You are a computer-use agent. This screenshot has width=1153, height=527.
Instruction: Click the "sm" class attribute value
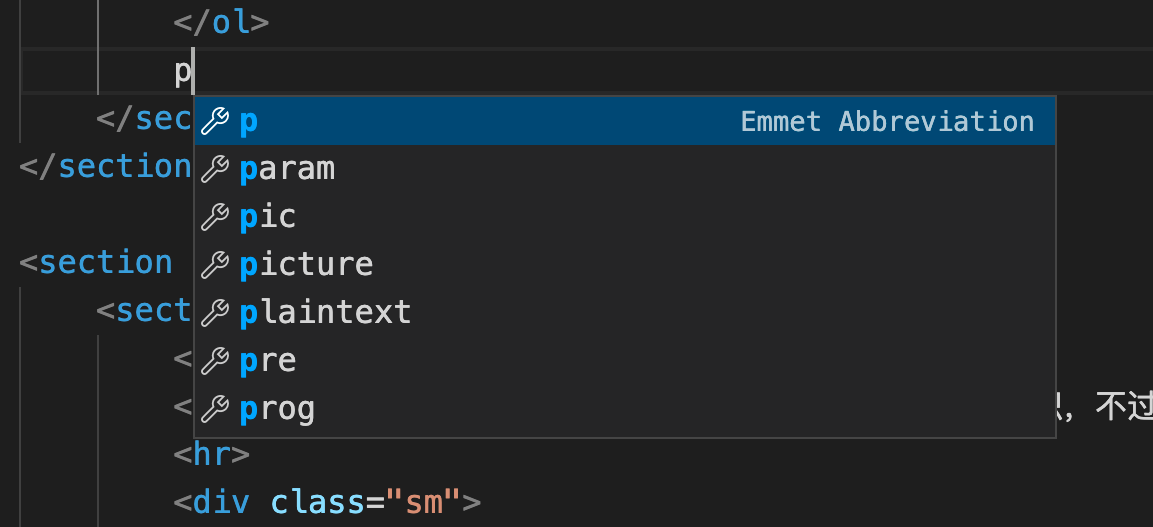click(x=424, y=502)
